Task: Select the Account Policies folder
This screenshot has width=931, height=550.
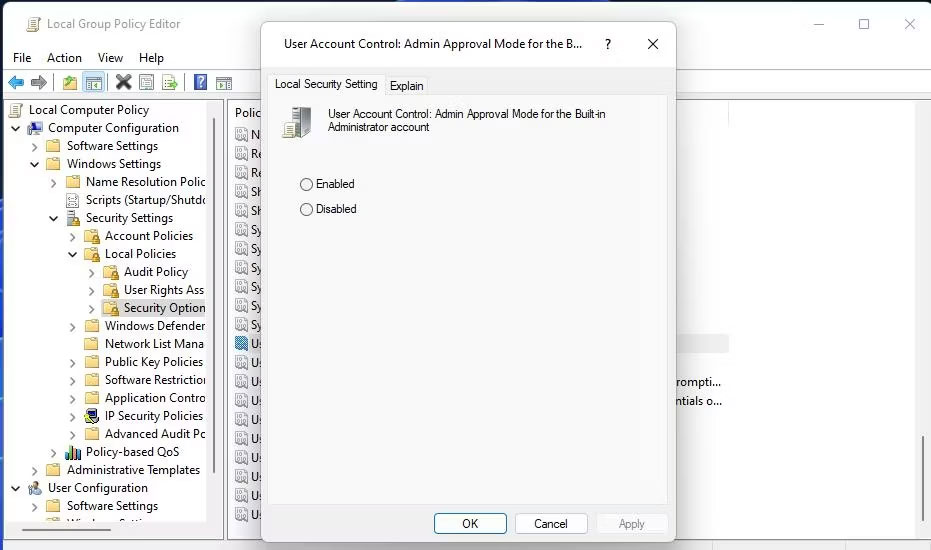Action: tap(149, 236)
